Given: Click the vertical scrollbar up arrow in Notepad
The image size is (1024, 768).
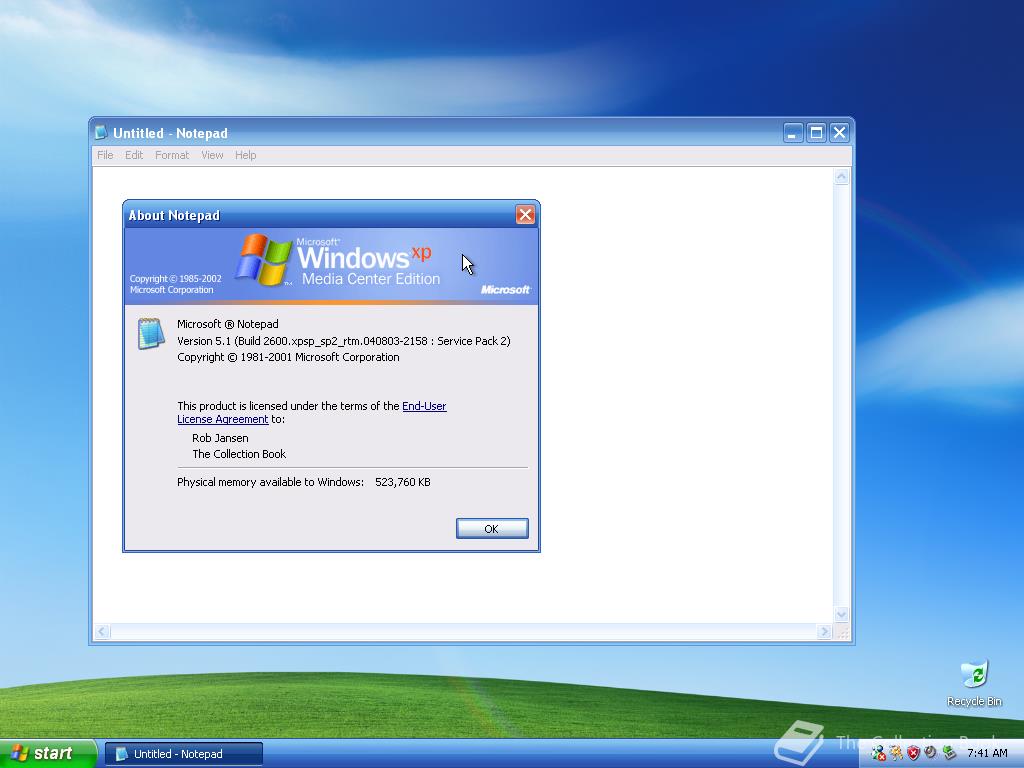Looking at the screenshot, I should click(841, 176).
